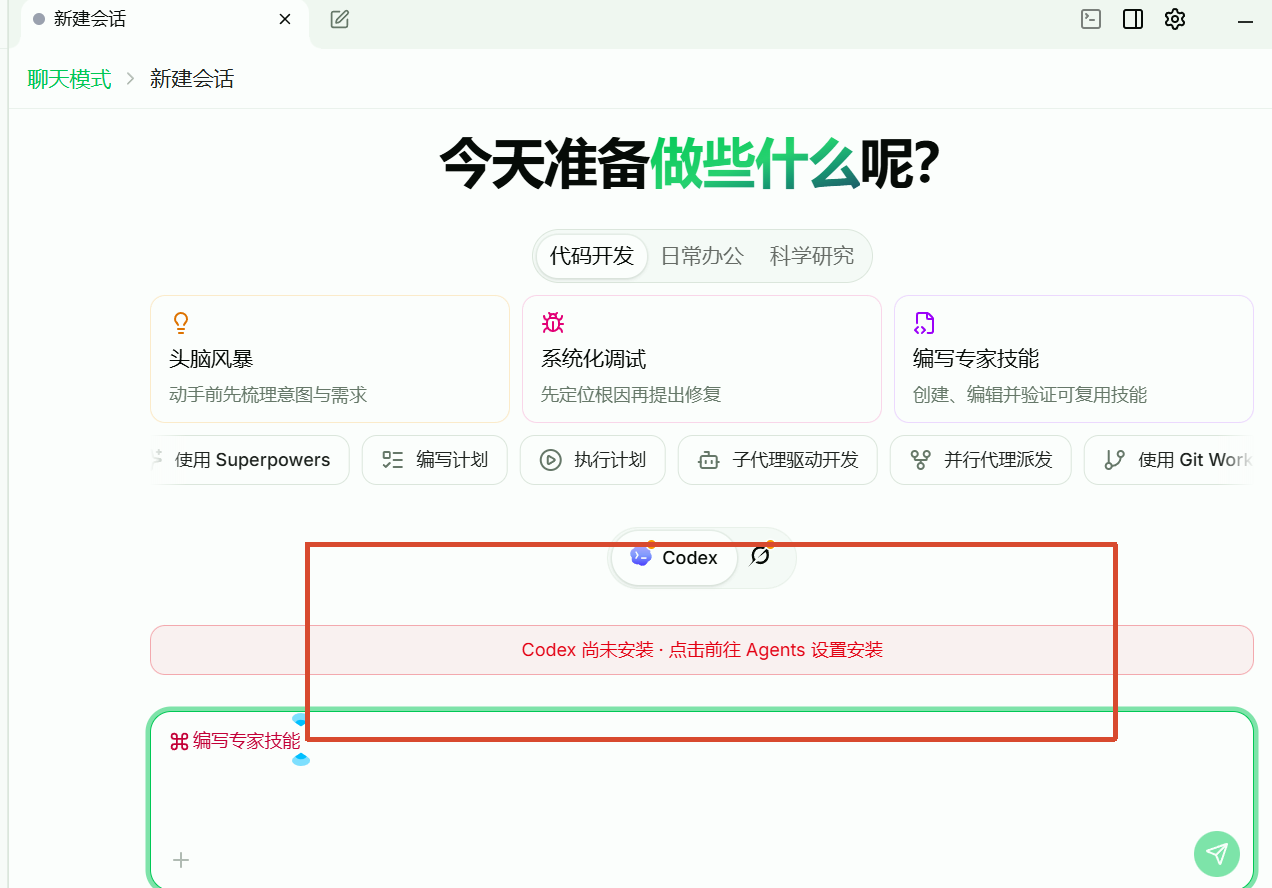Choose the Codex agent toggle
The width and height of the screenshot is (1272, 888).
[x=675, y=558]
